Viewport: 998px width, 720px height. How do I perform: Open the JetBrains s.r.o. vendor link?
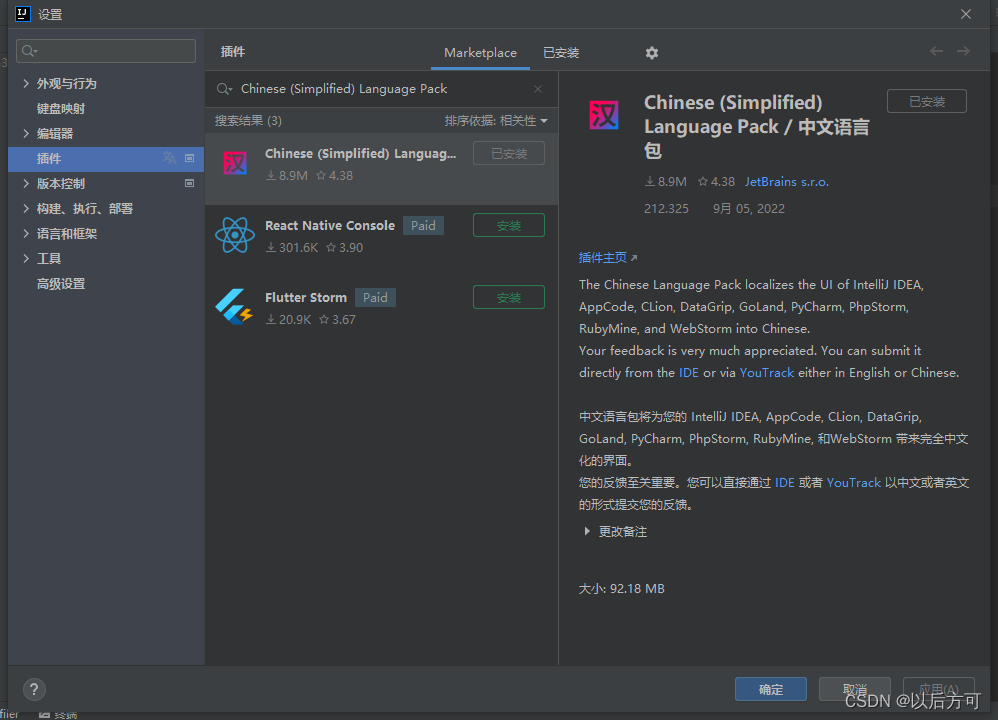[787, 182]
